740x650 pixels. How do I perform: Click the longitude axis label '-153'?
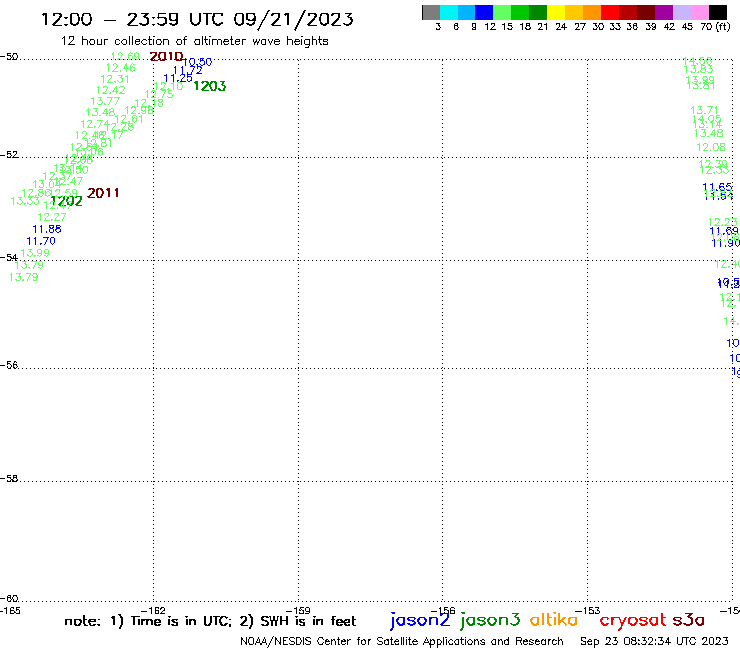[588, 610]
